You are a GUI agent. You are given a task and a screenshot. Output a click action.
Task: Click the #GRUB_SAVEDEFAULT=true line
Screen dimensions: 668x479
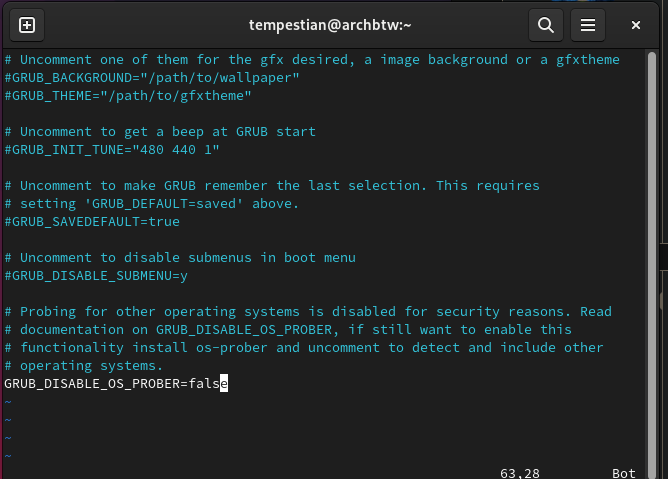click(92, 221)
